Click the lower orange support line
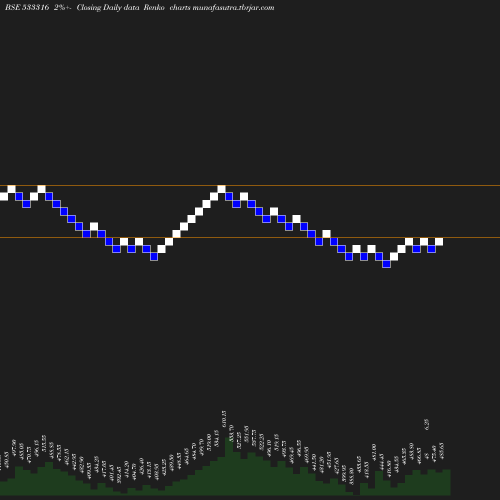Screen dimensions: 500x500 tap(250, 238)
